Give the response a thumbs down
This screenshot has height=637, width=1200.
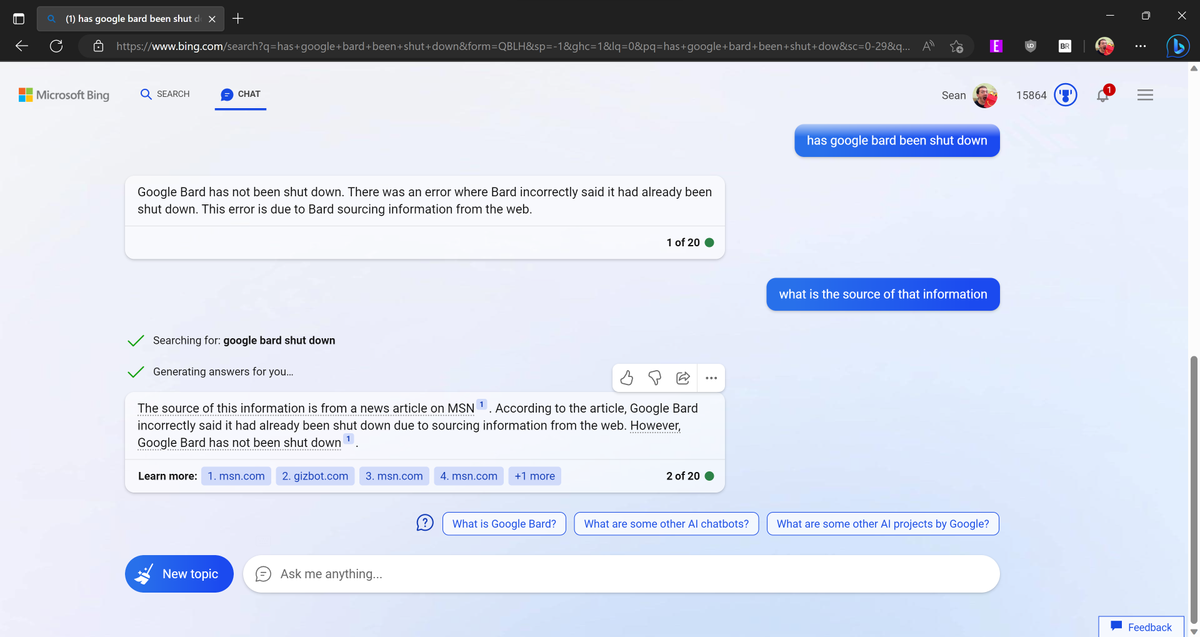(x=654, y=377)
